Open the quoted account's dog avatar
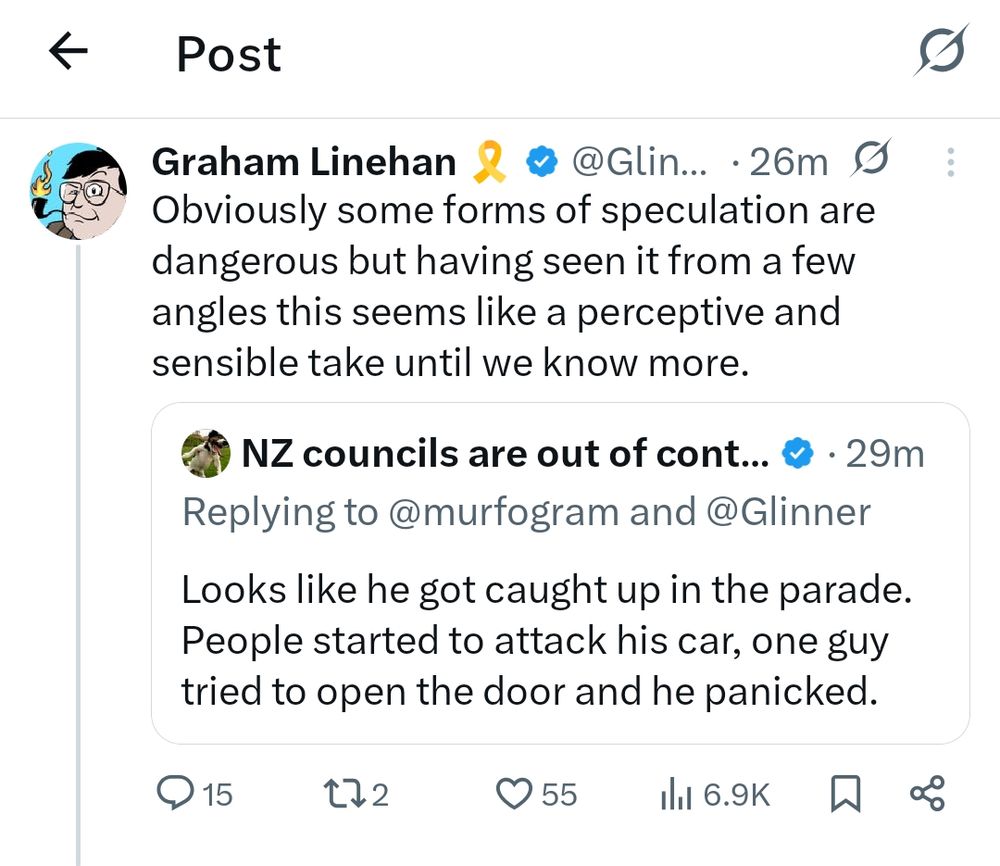1000x866 pixels. click(x=206, y=454)
